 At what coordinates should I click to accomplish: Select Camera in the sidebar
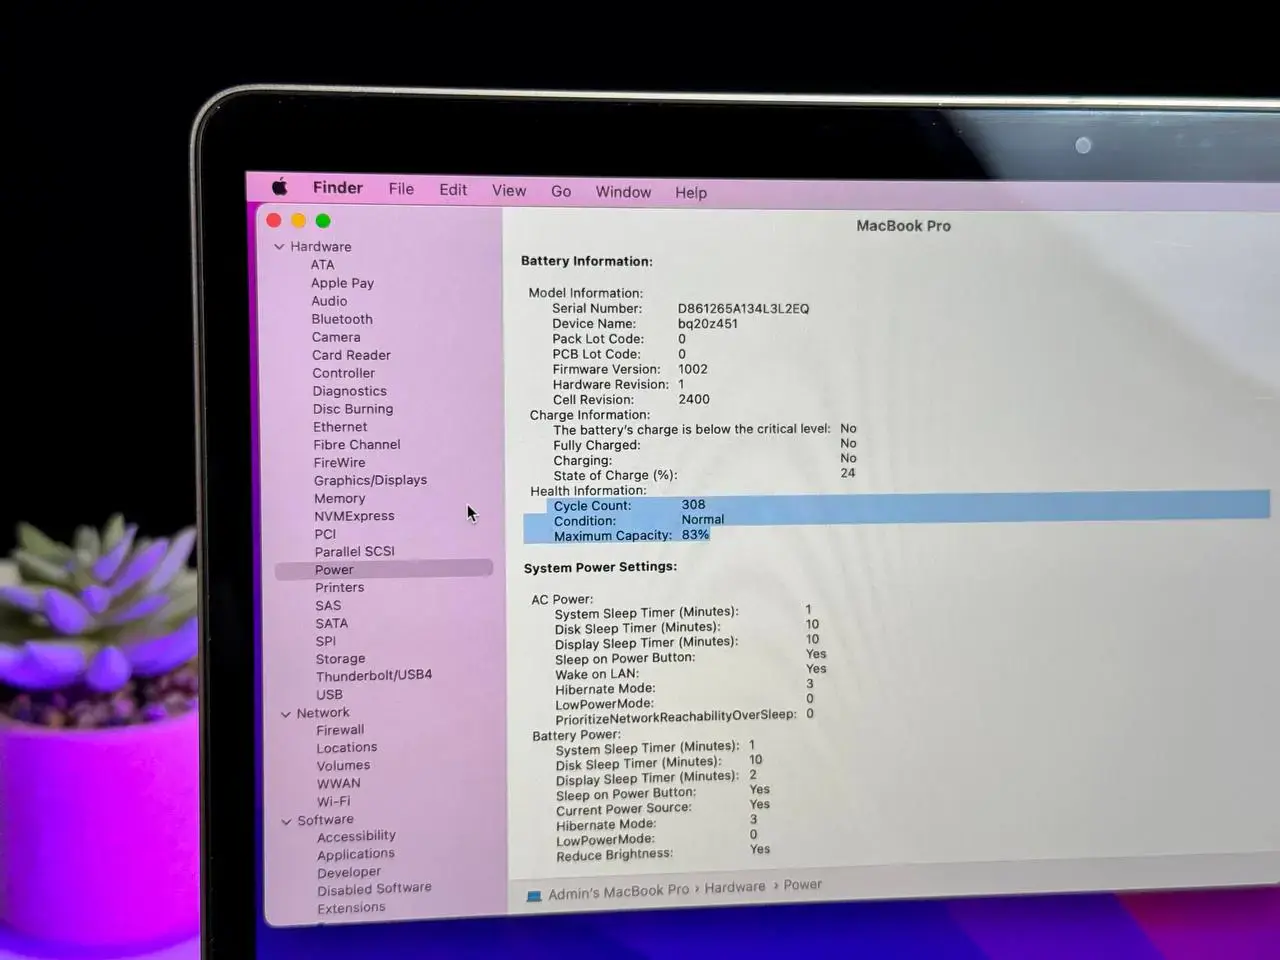coord(336,337)
